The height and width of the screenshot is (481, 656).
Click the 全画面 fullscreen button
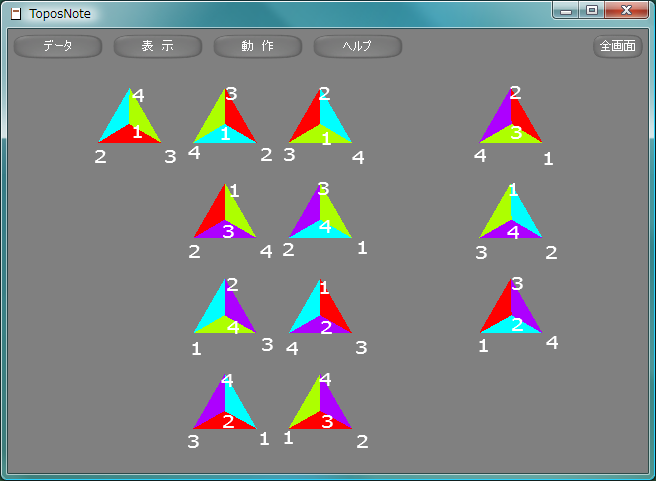[618, 46]
